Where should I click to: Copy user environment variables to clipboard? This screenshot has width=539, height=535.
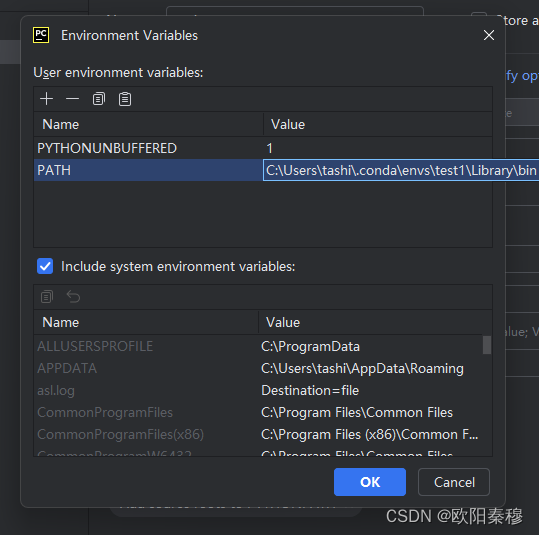[99, 99]
